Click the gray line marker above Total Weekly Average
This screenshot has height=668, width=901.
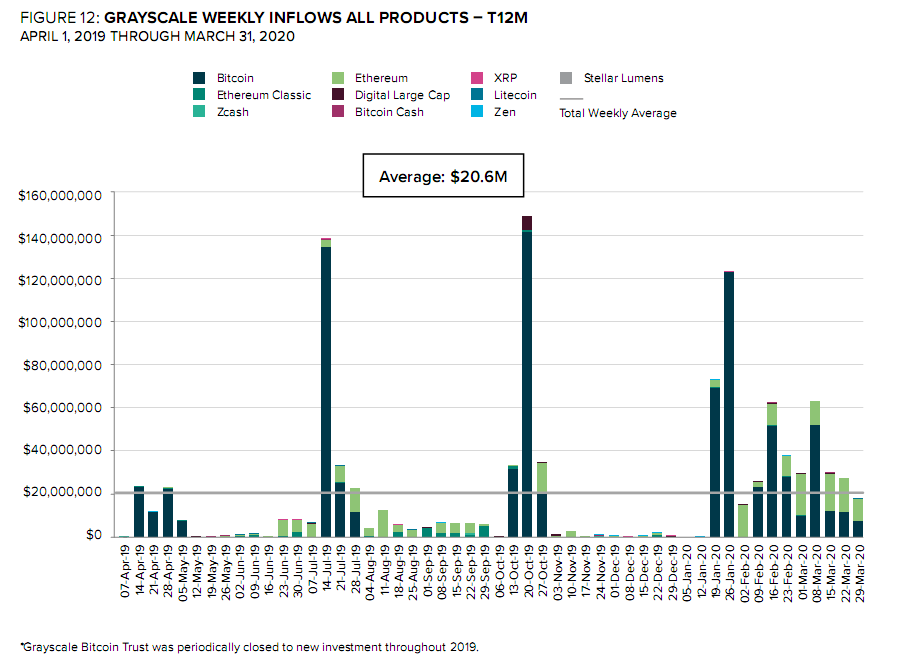point(571,99)
